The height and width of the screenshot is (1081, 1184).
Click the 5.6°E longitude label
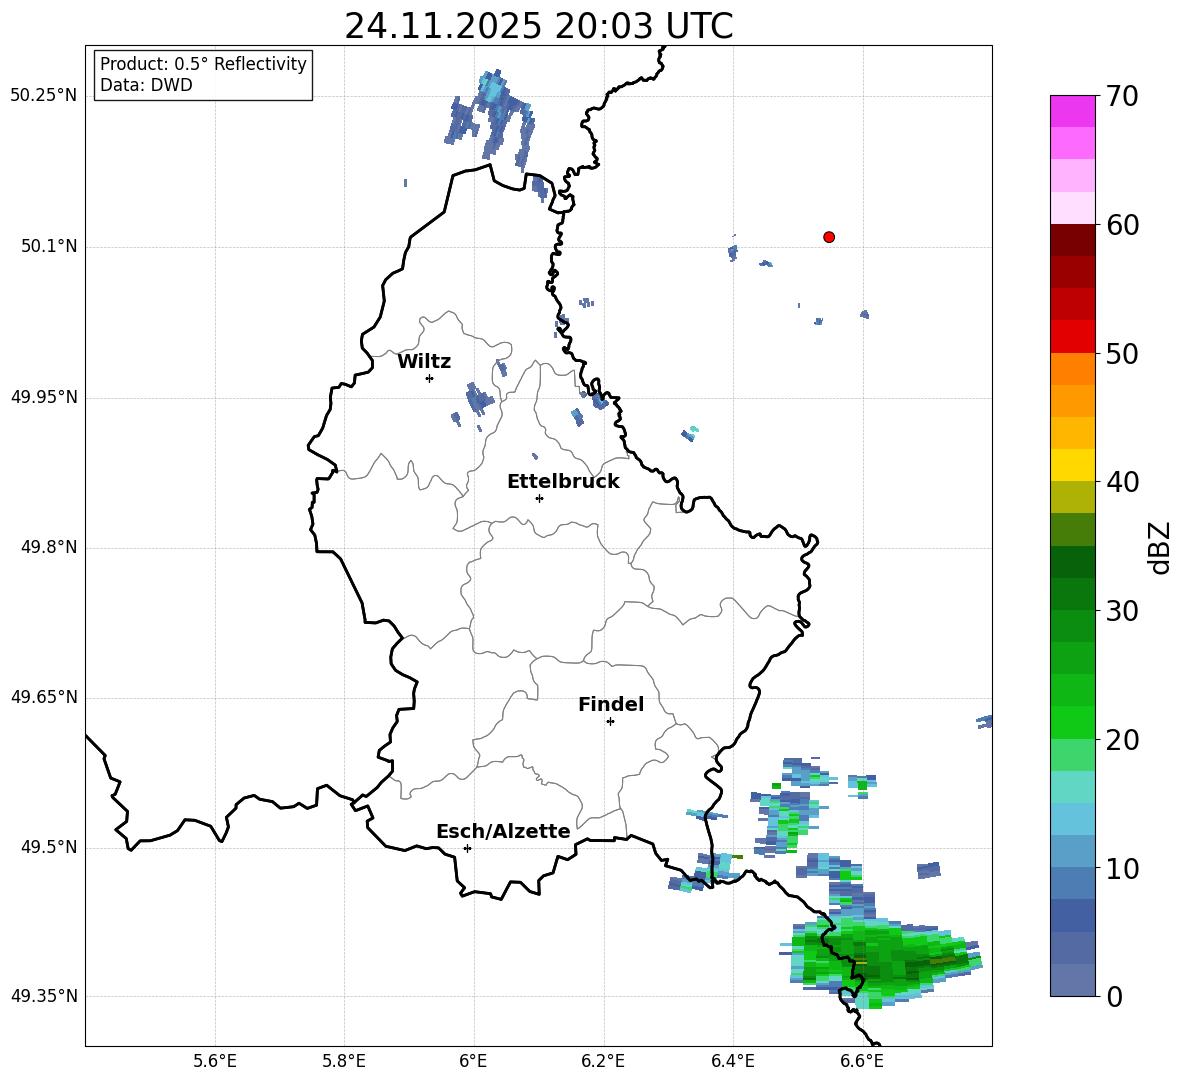click(215, 1062)
